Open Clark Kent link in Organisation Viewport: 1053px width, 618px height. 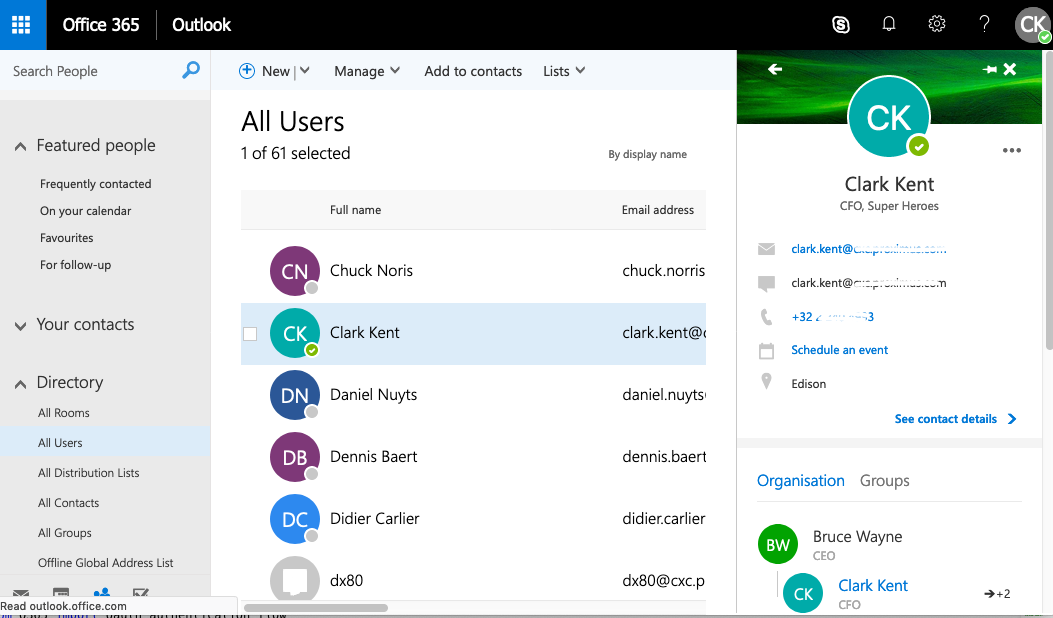pos(872,586)
